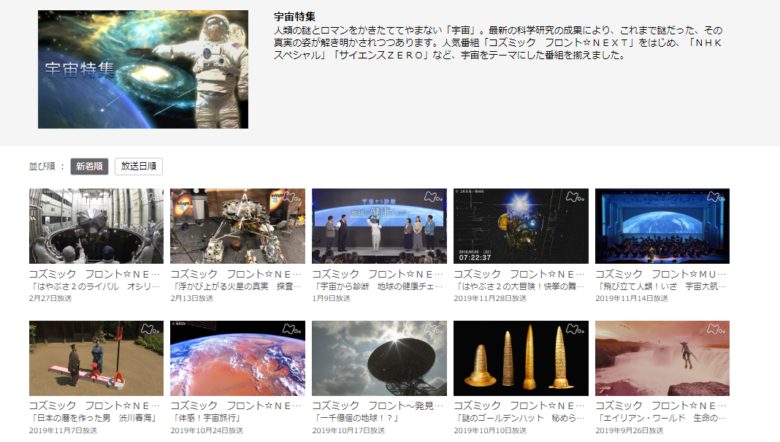Click the title link above 「はやぶさ２の大冒険」

[519, 274]
